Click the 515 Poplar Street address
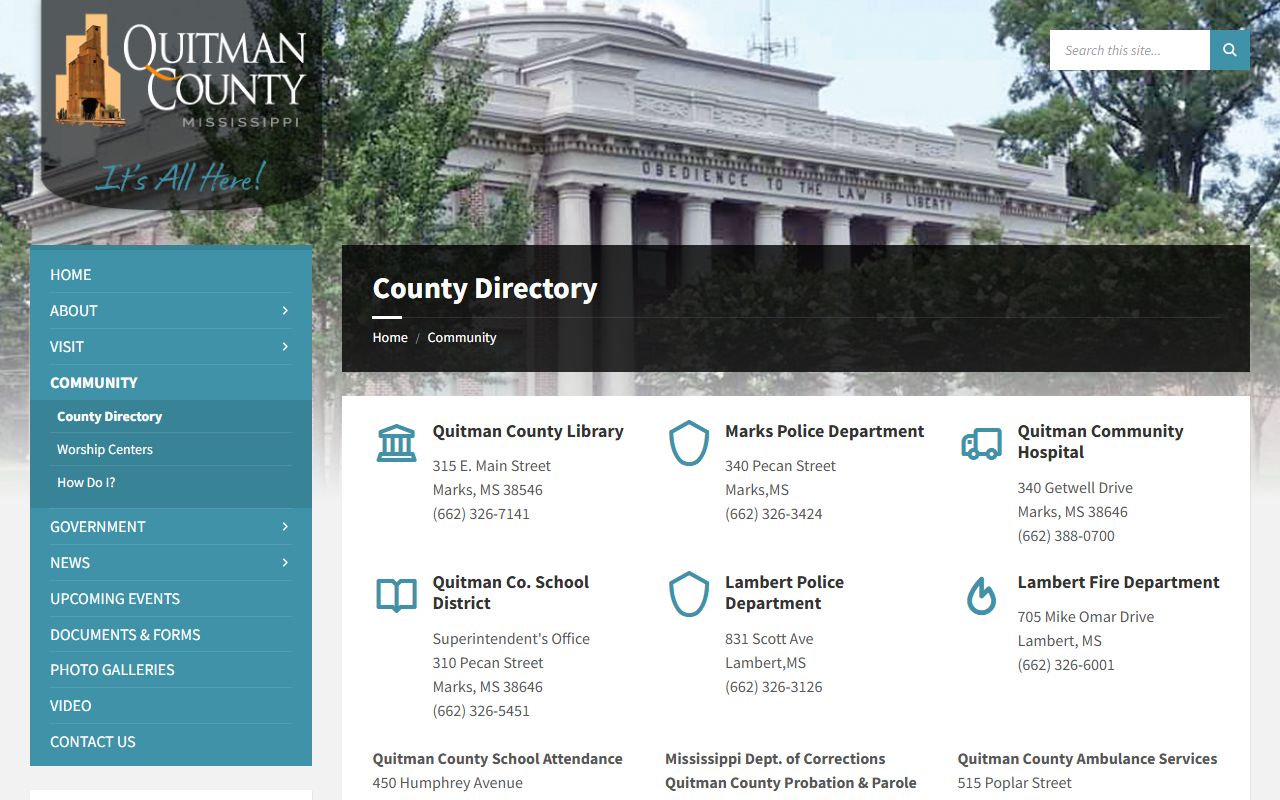This screenshot has width=1280, height=800. point(1014,783)
